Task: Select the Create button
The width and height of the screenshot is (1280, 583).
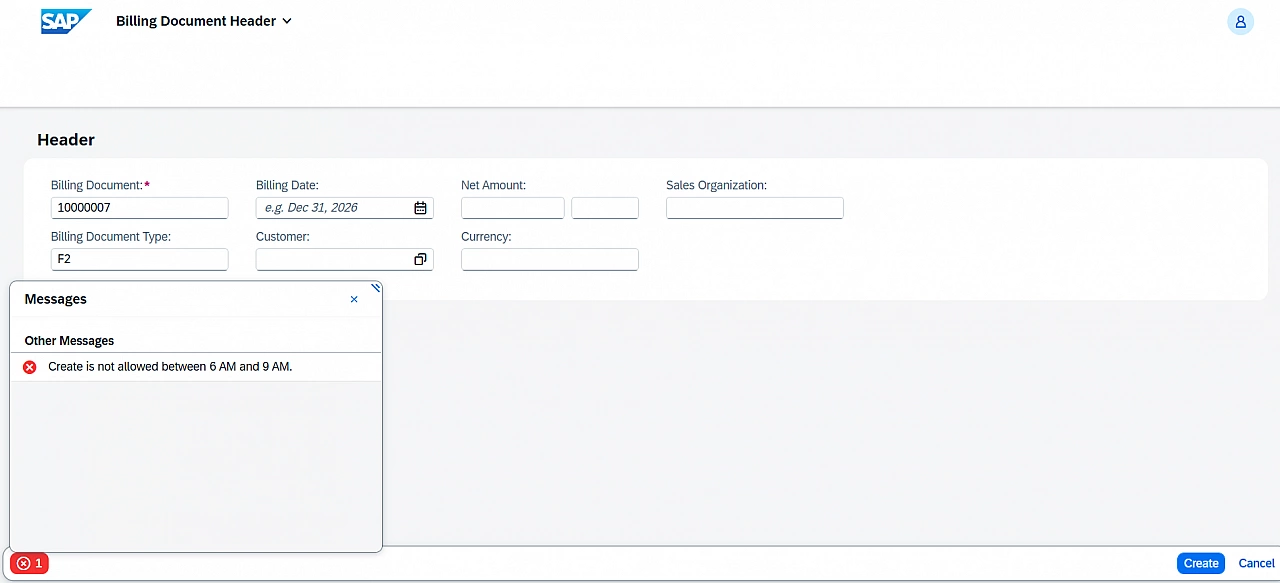Action: [1200, 563]
